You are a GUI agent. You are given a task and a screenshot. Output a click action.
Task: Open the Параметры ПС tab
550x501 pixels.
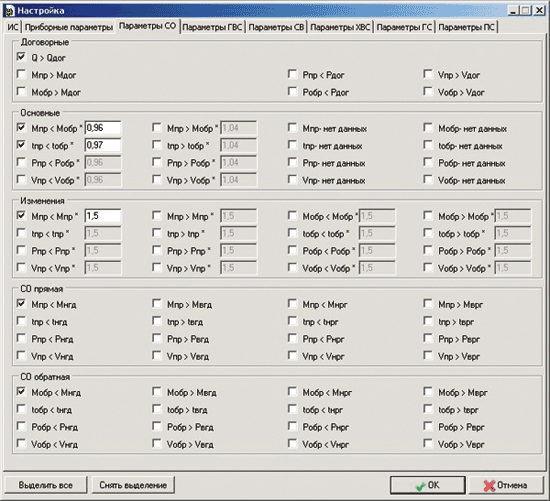tap(467, 27)
